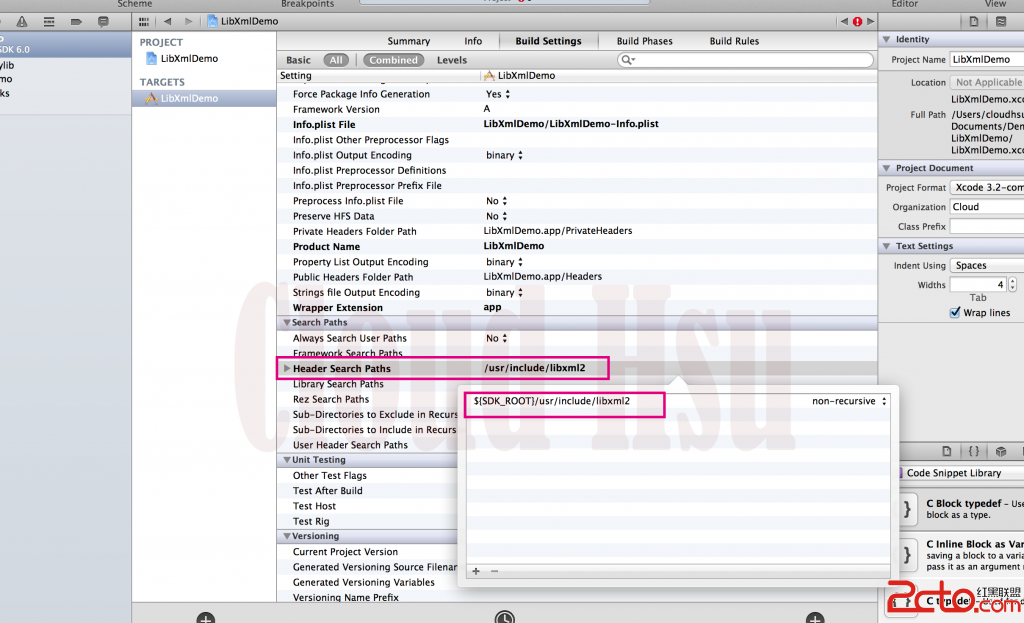Viewport: 1024px width, 623px height.
Task: Go forward with the right arrow
Action: [x=189, y=22]
